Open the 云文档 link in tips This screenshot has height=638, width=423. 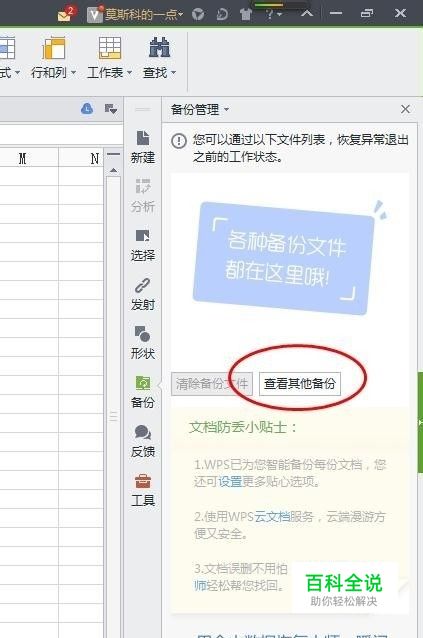(x=272, y=517)
